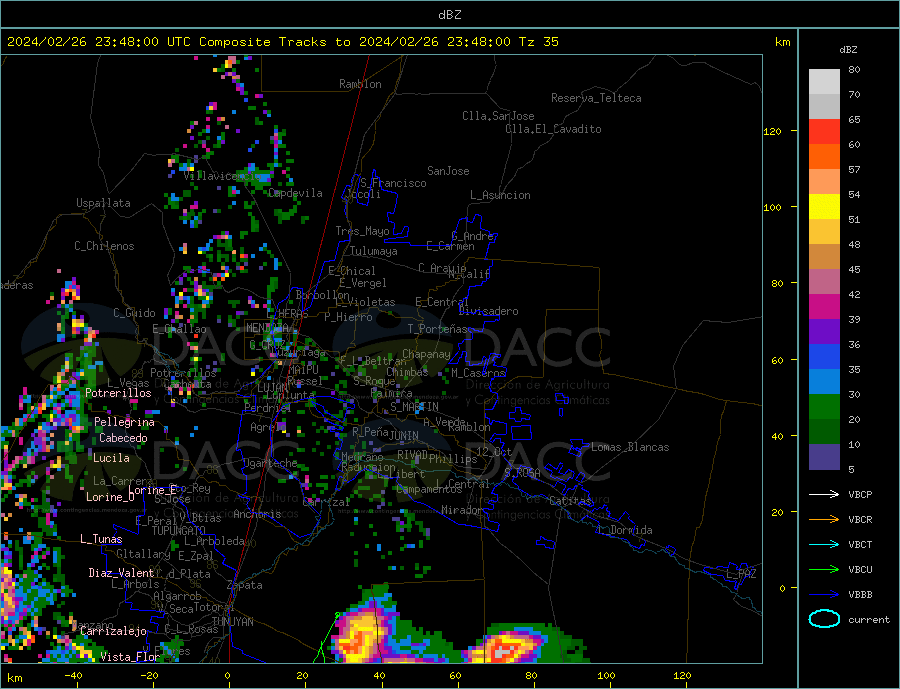Click the Chapanay label

[x=426, y=354]
